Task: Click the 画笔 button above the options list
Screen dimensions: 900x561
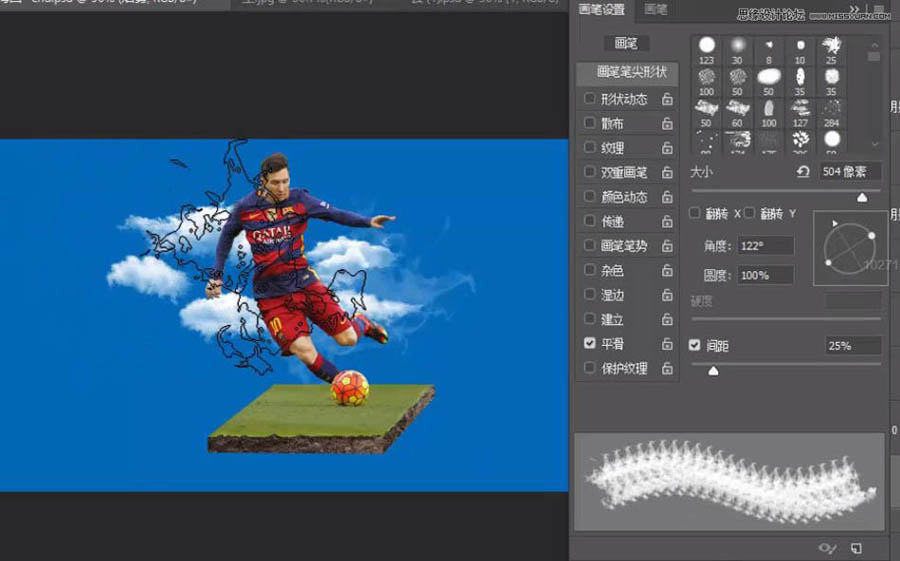Action: (626, 44)
